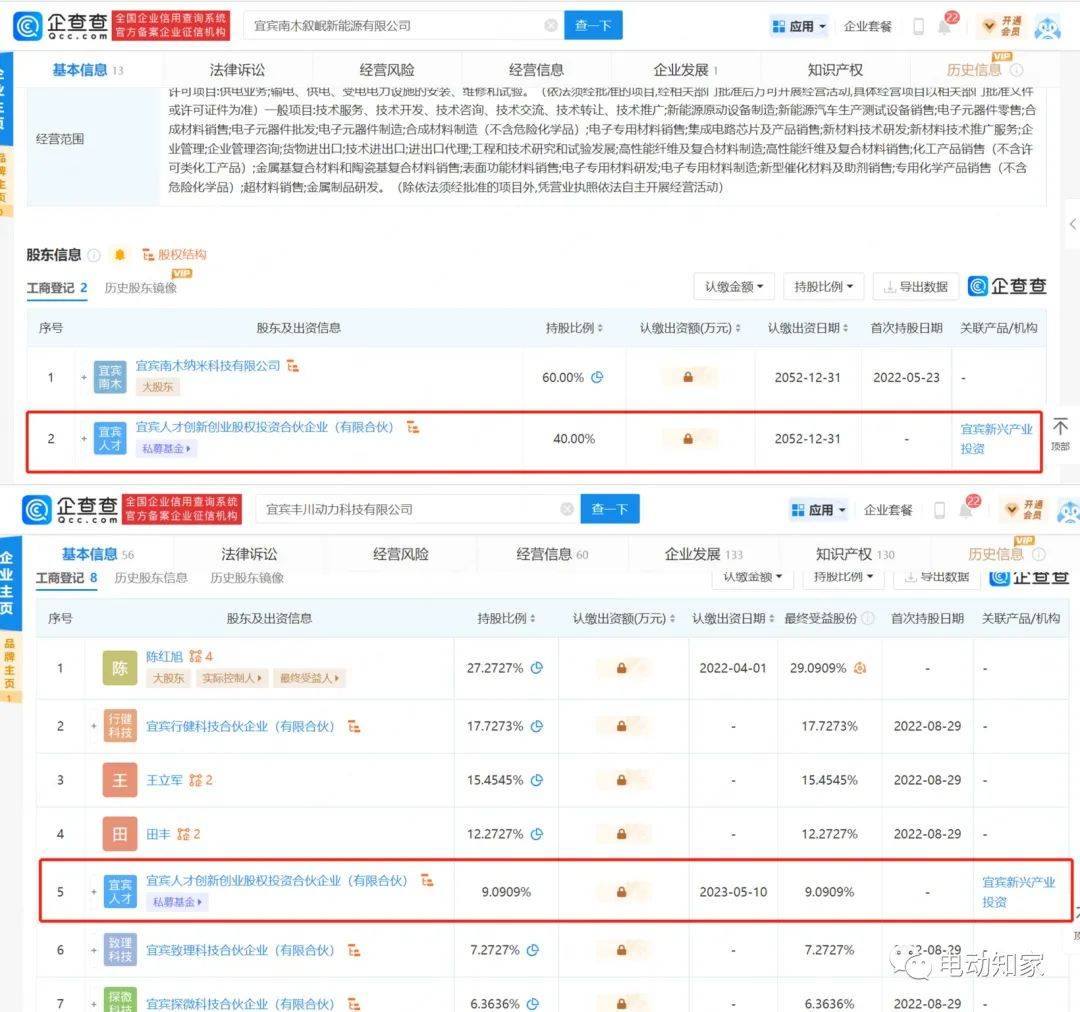Click the pie chart icon next to 12.2727%
This screenshot has height=1012, width=1080.
click(x=537, y=834)
